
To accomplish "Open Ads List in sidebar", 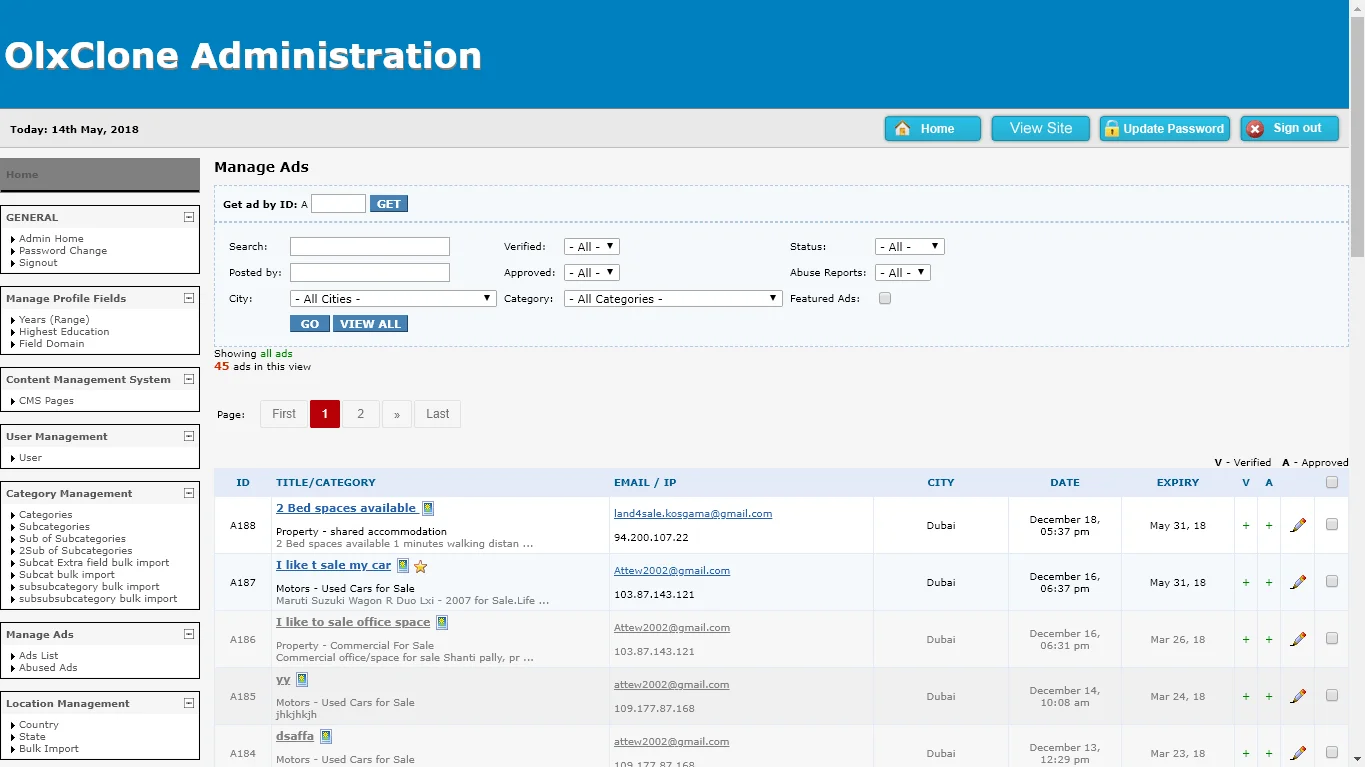I will pos(39,656).
